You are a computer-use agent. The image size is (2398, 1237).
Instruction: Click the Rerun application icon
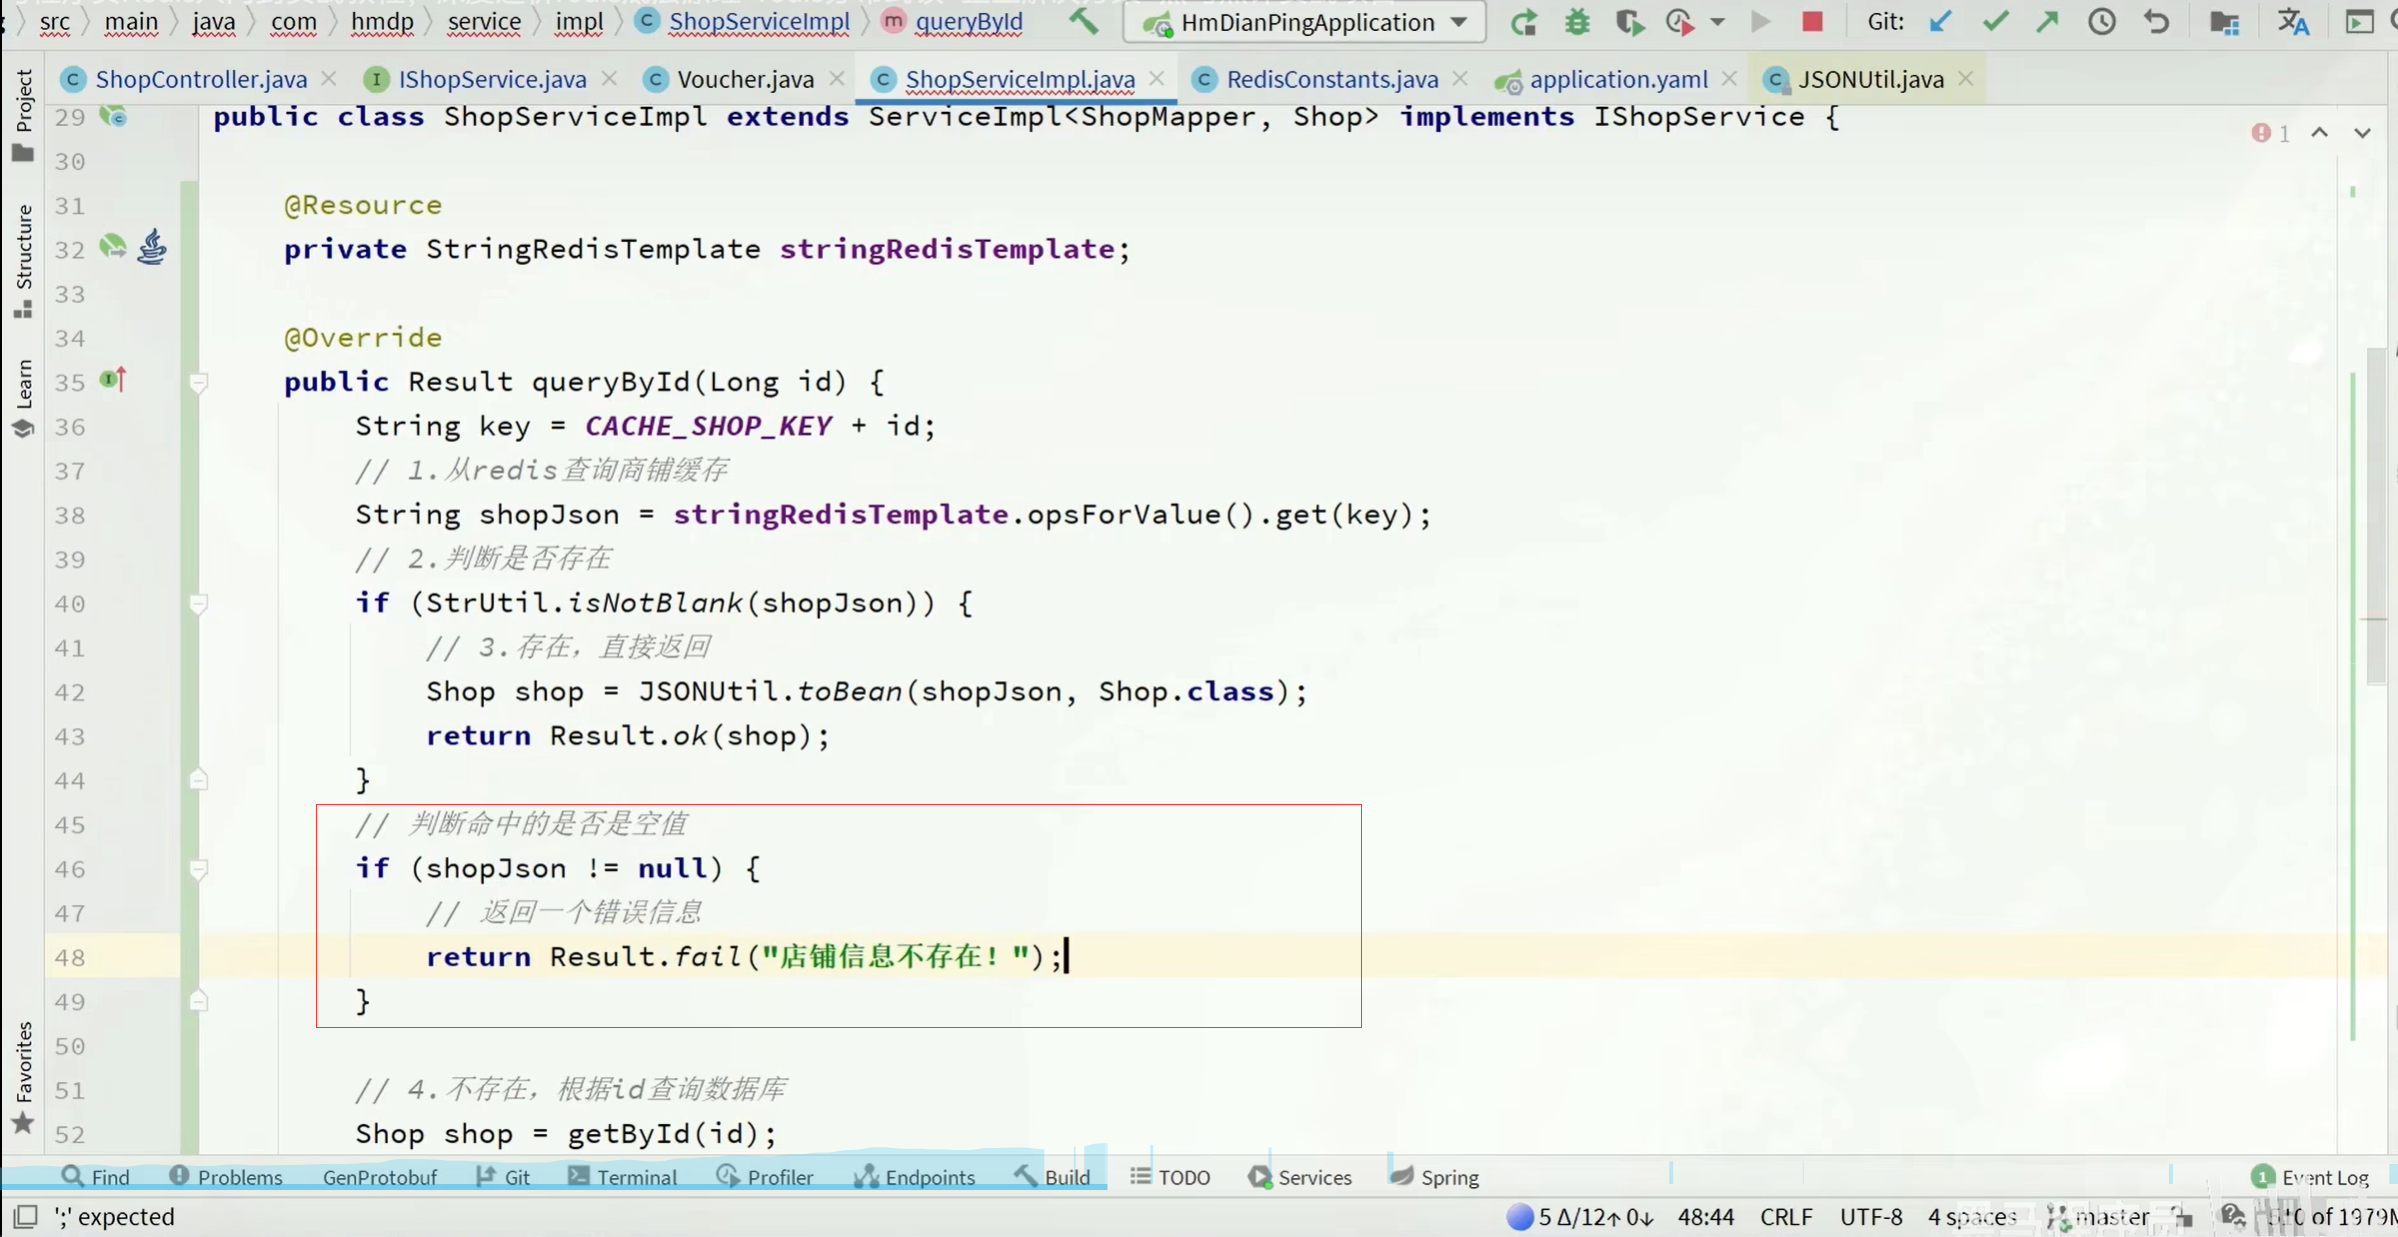tap(1523, 22)
